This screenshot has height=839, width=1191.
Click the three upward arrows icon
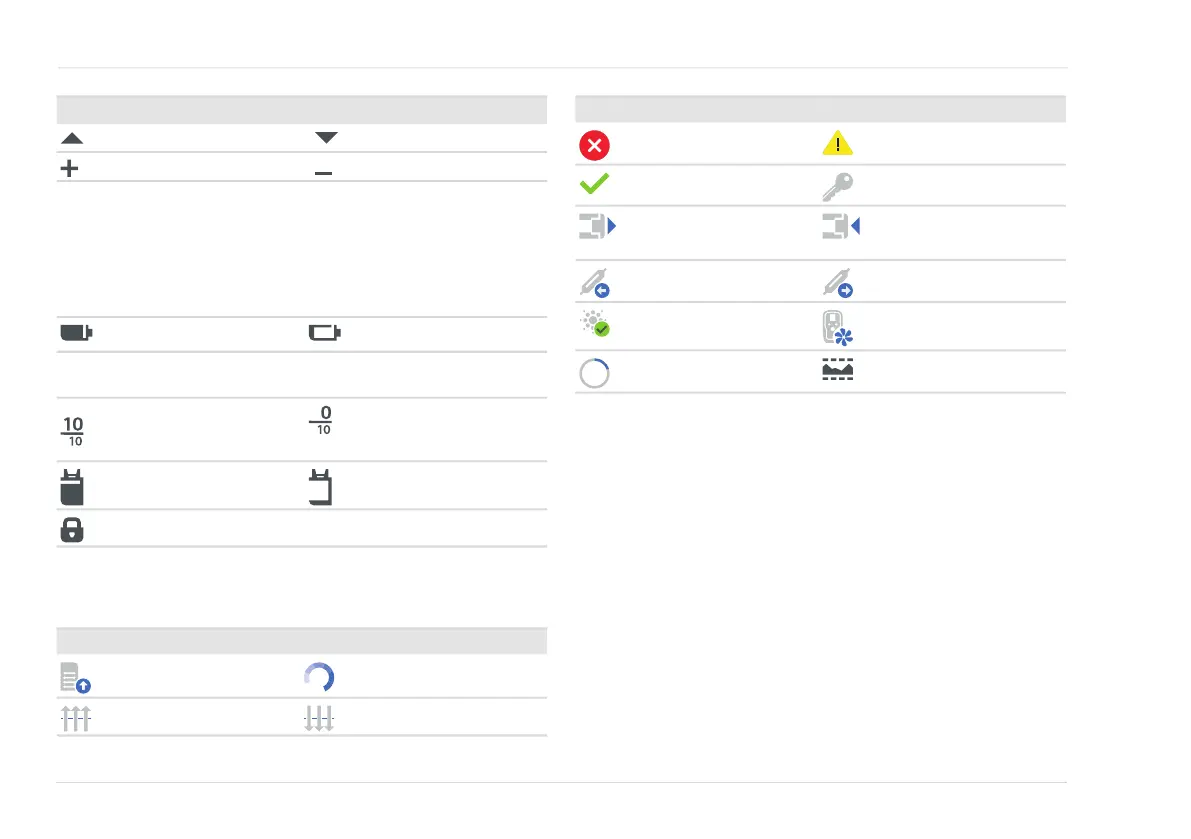pyautogui.click(x=75, y=719)
